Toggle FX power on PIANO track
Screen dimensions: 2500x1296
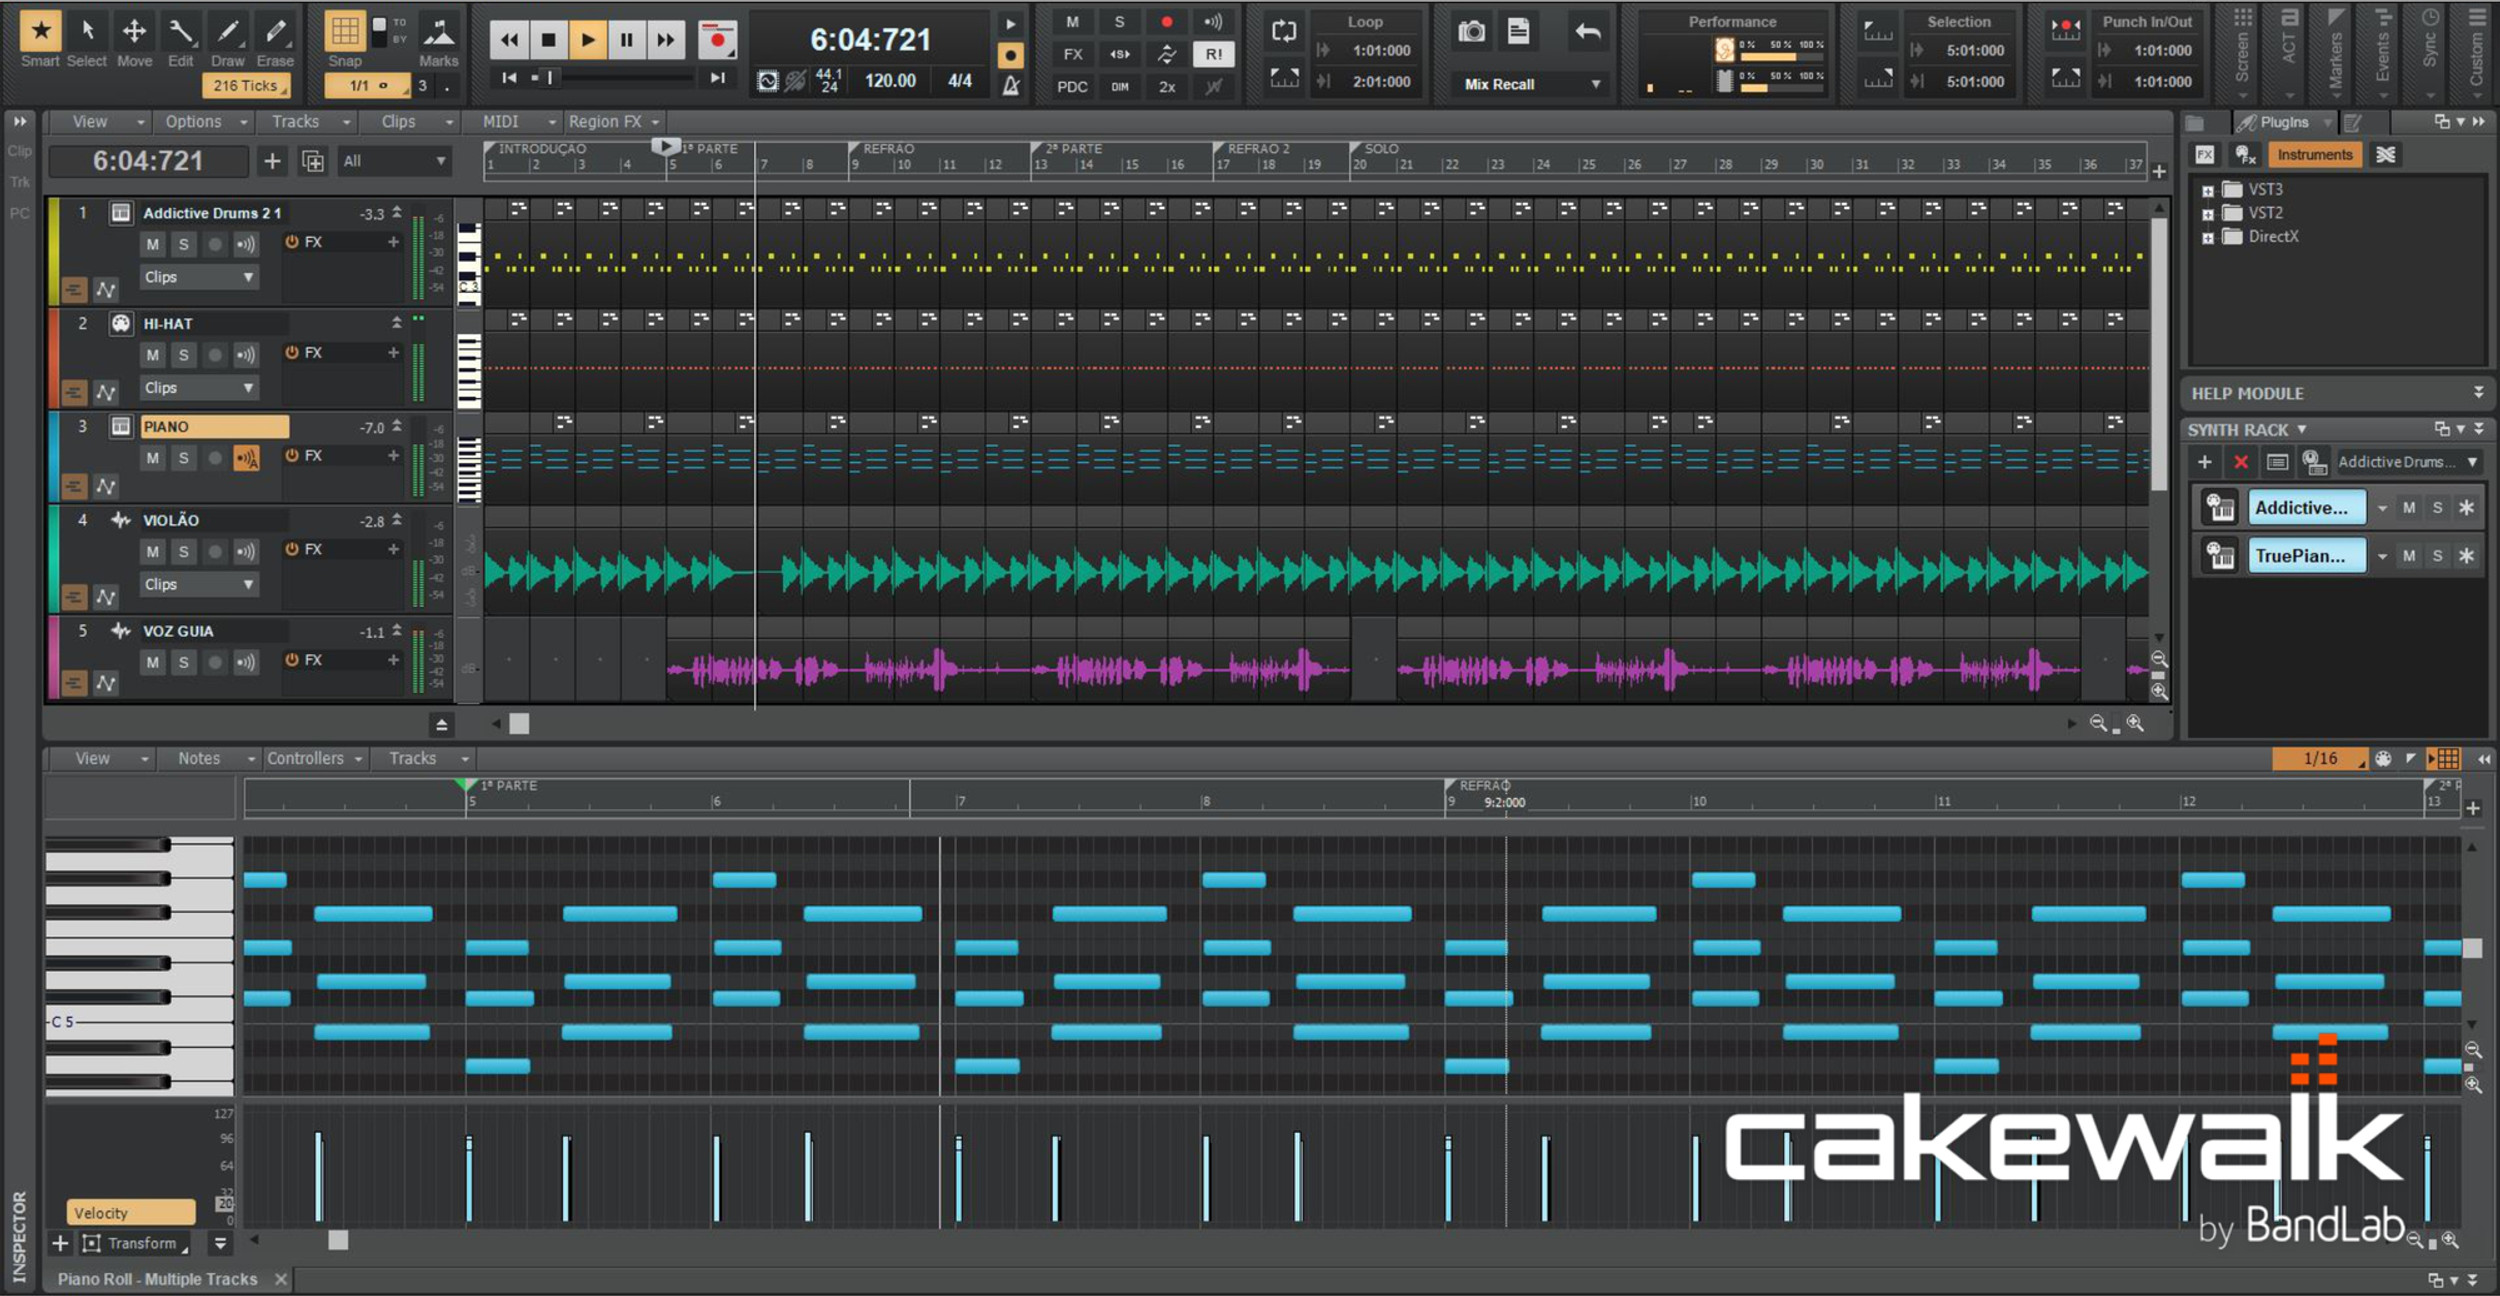(292, 456)
